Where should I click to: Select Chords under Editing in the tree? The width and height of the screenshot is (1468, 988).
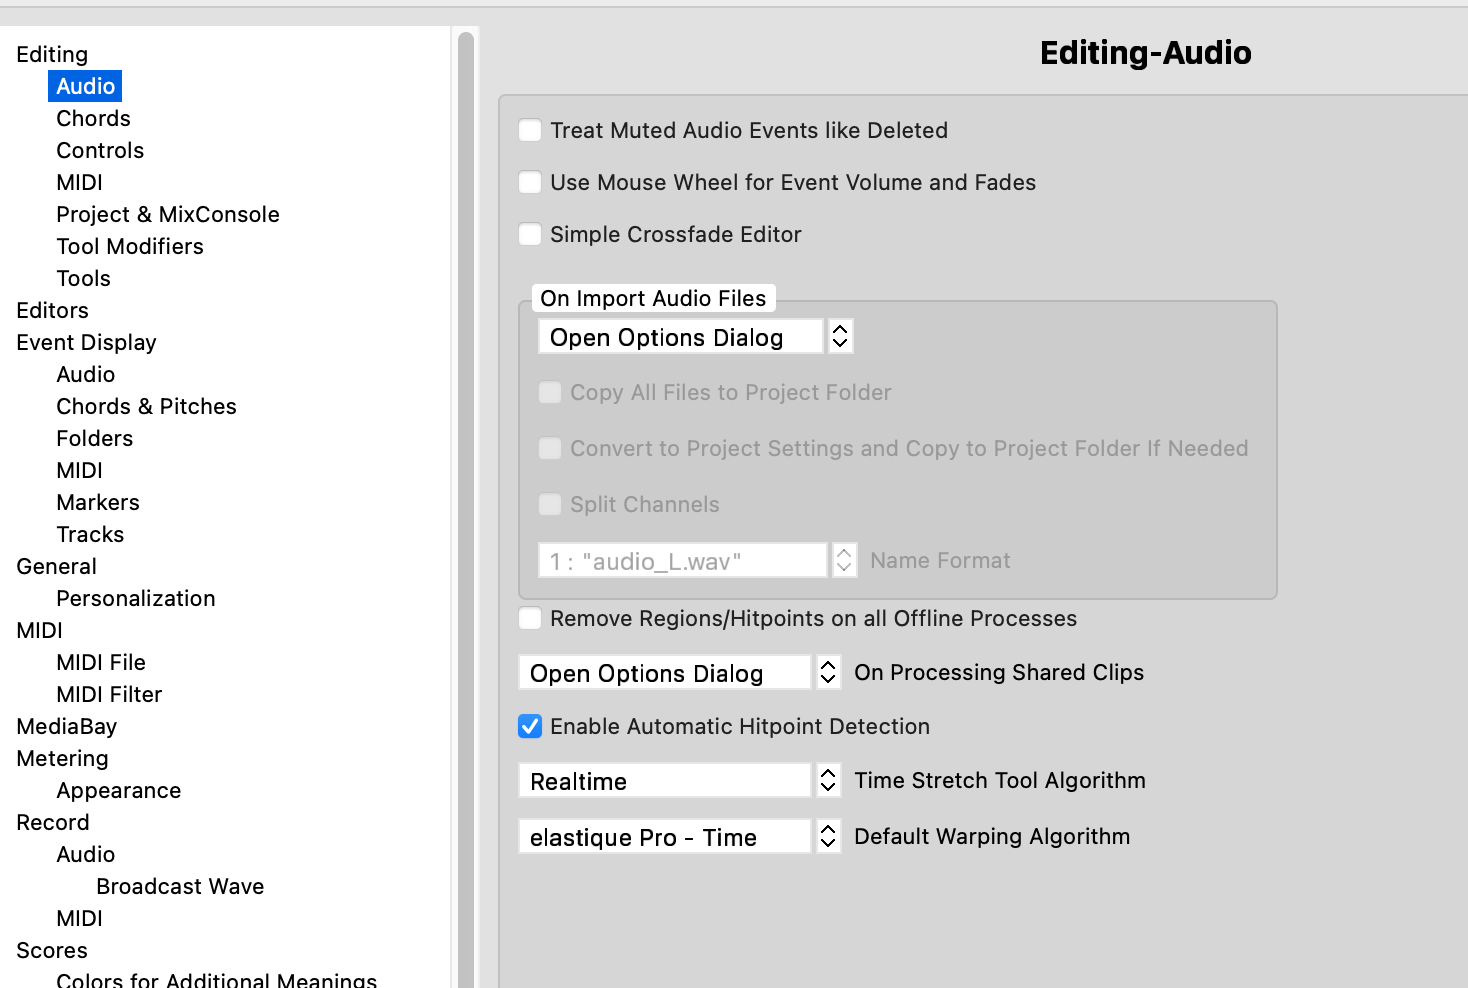(x=93, y=119)
